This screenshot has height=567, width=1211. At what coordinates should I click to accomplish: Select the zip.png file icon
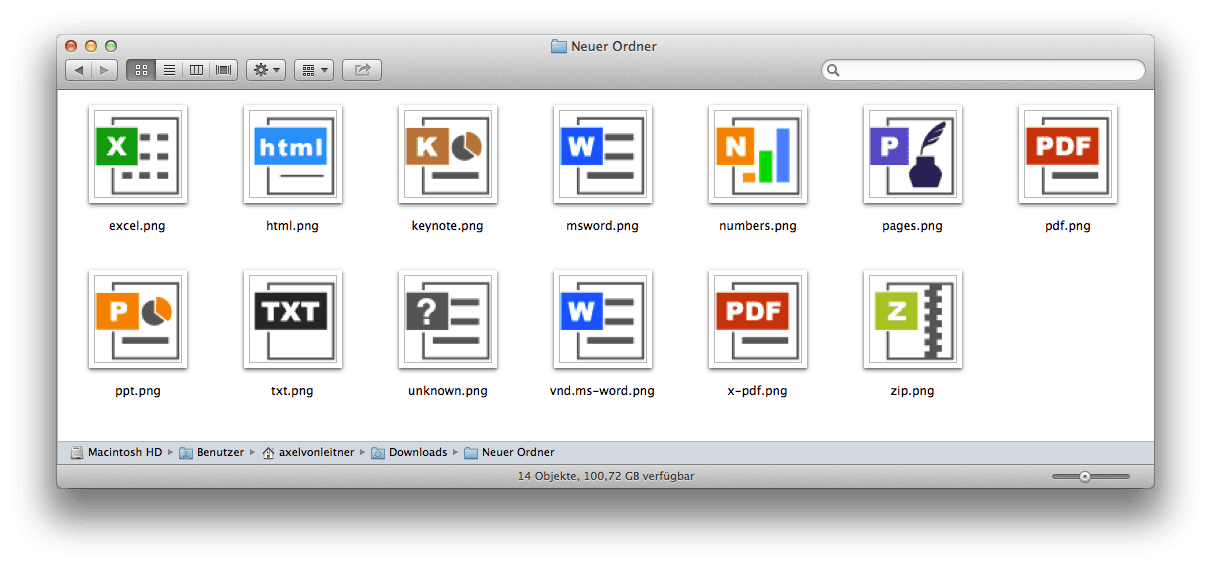pyautogui.click(x=912, y=319)
